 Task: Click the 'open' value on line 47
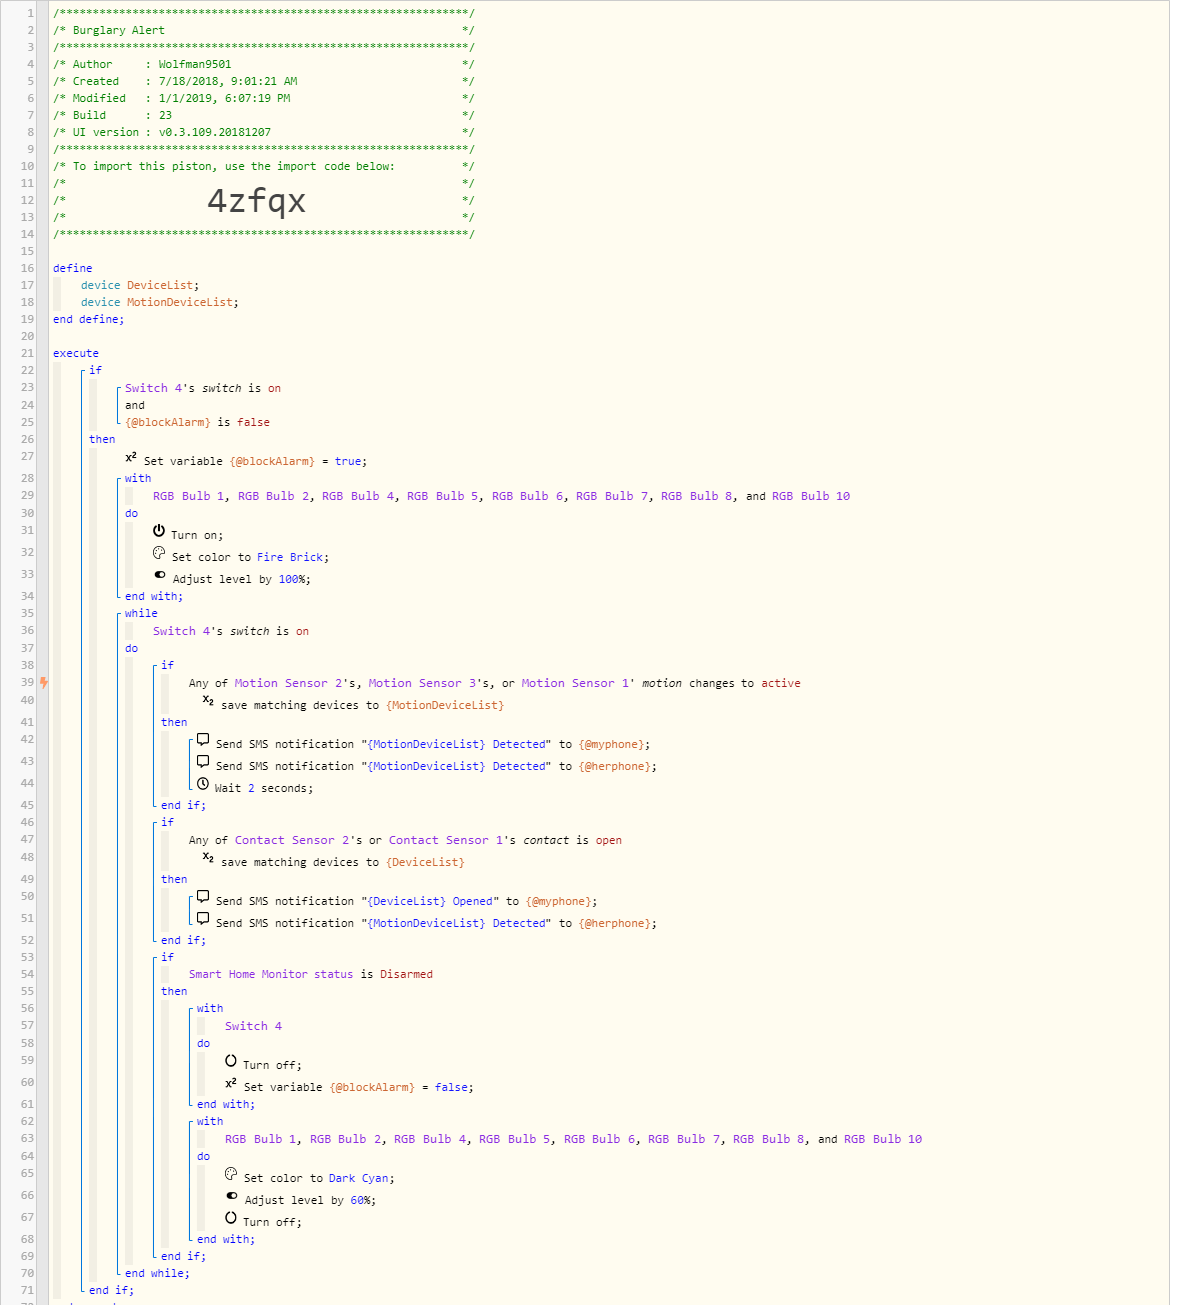click(609, 840)
